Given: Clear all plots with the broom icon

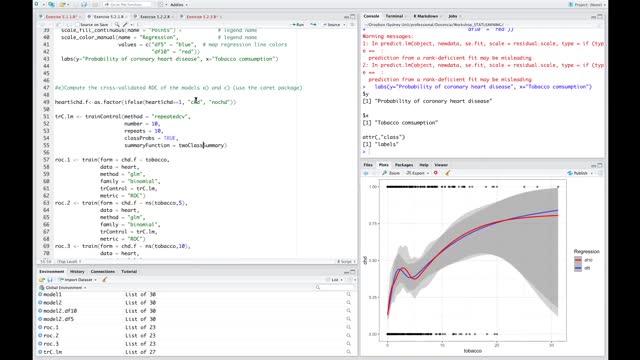Looking at the screenshot, I should point(448,173).
